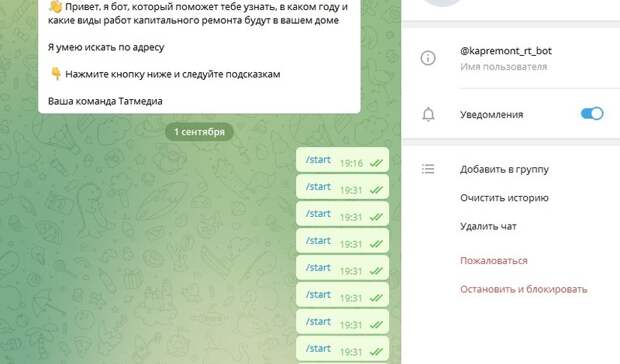Click Очистить историю
Image resolution: width=620 pixels, height=364 pixels.
point(504,198)
